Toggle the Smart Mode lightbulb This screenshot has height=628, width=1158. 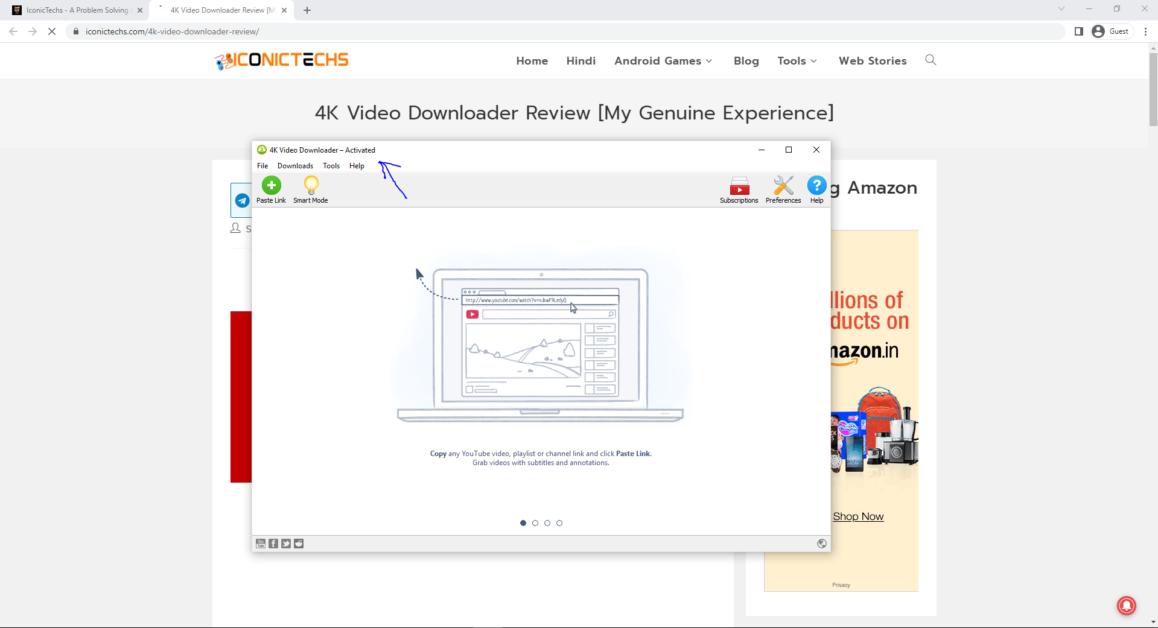click(310, 189)
